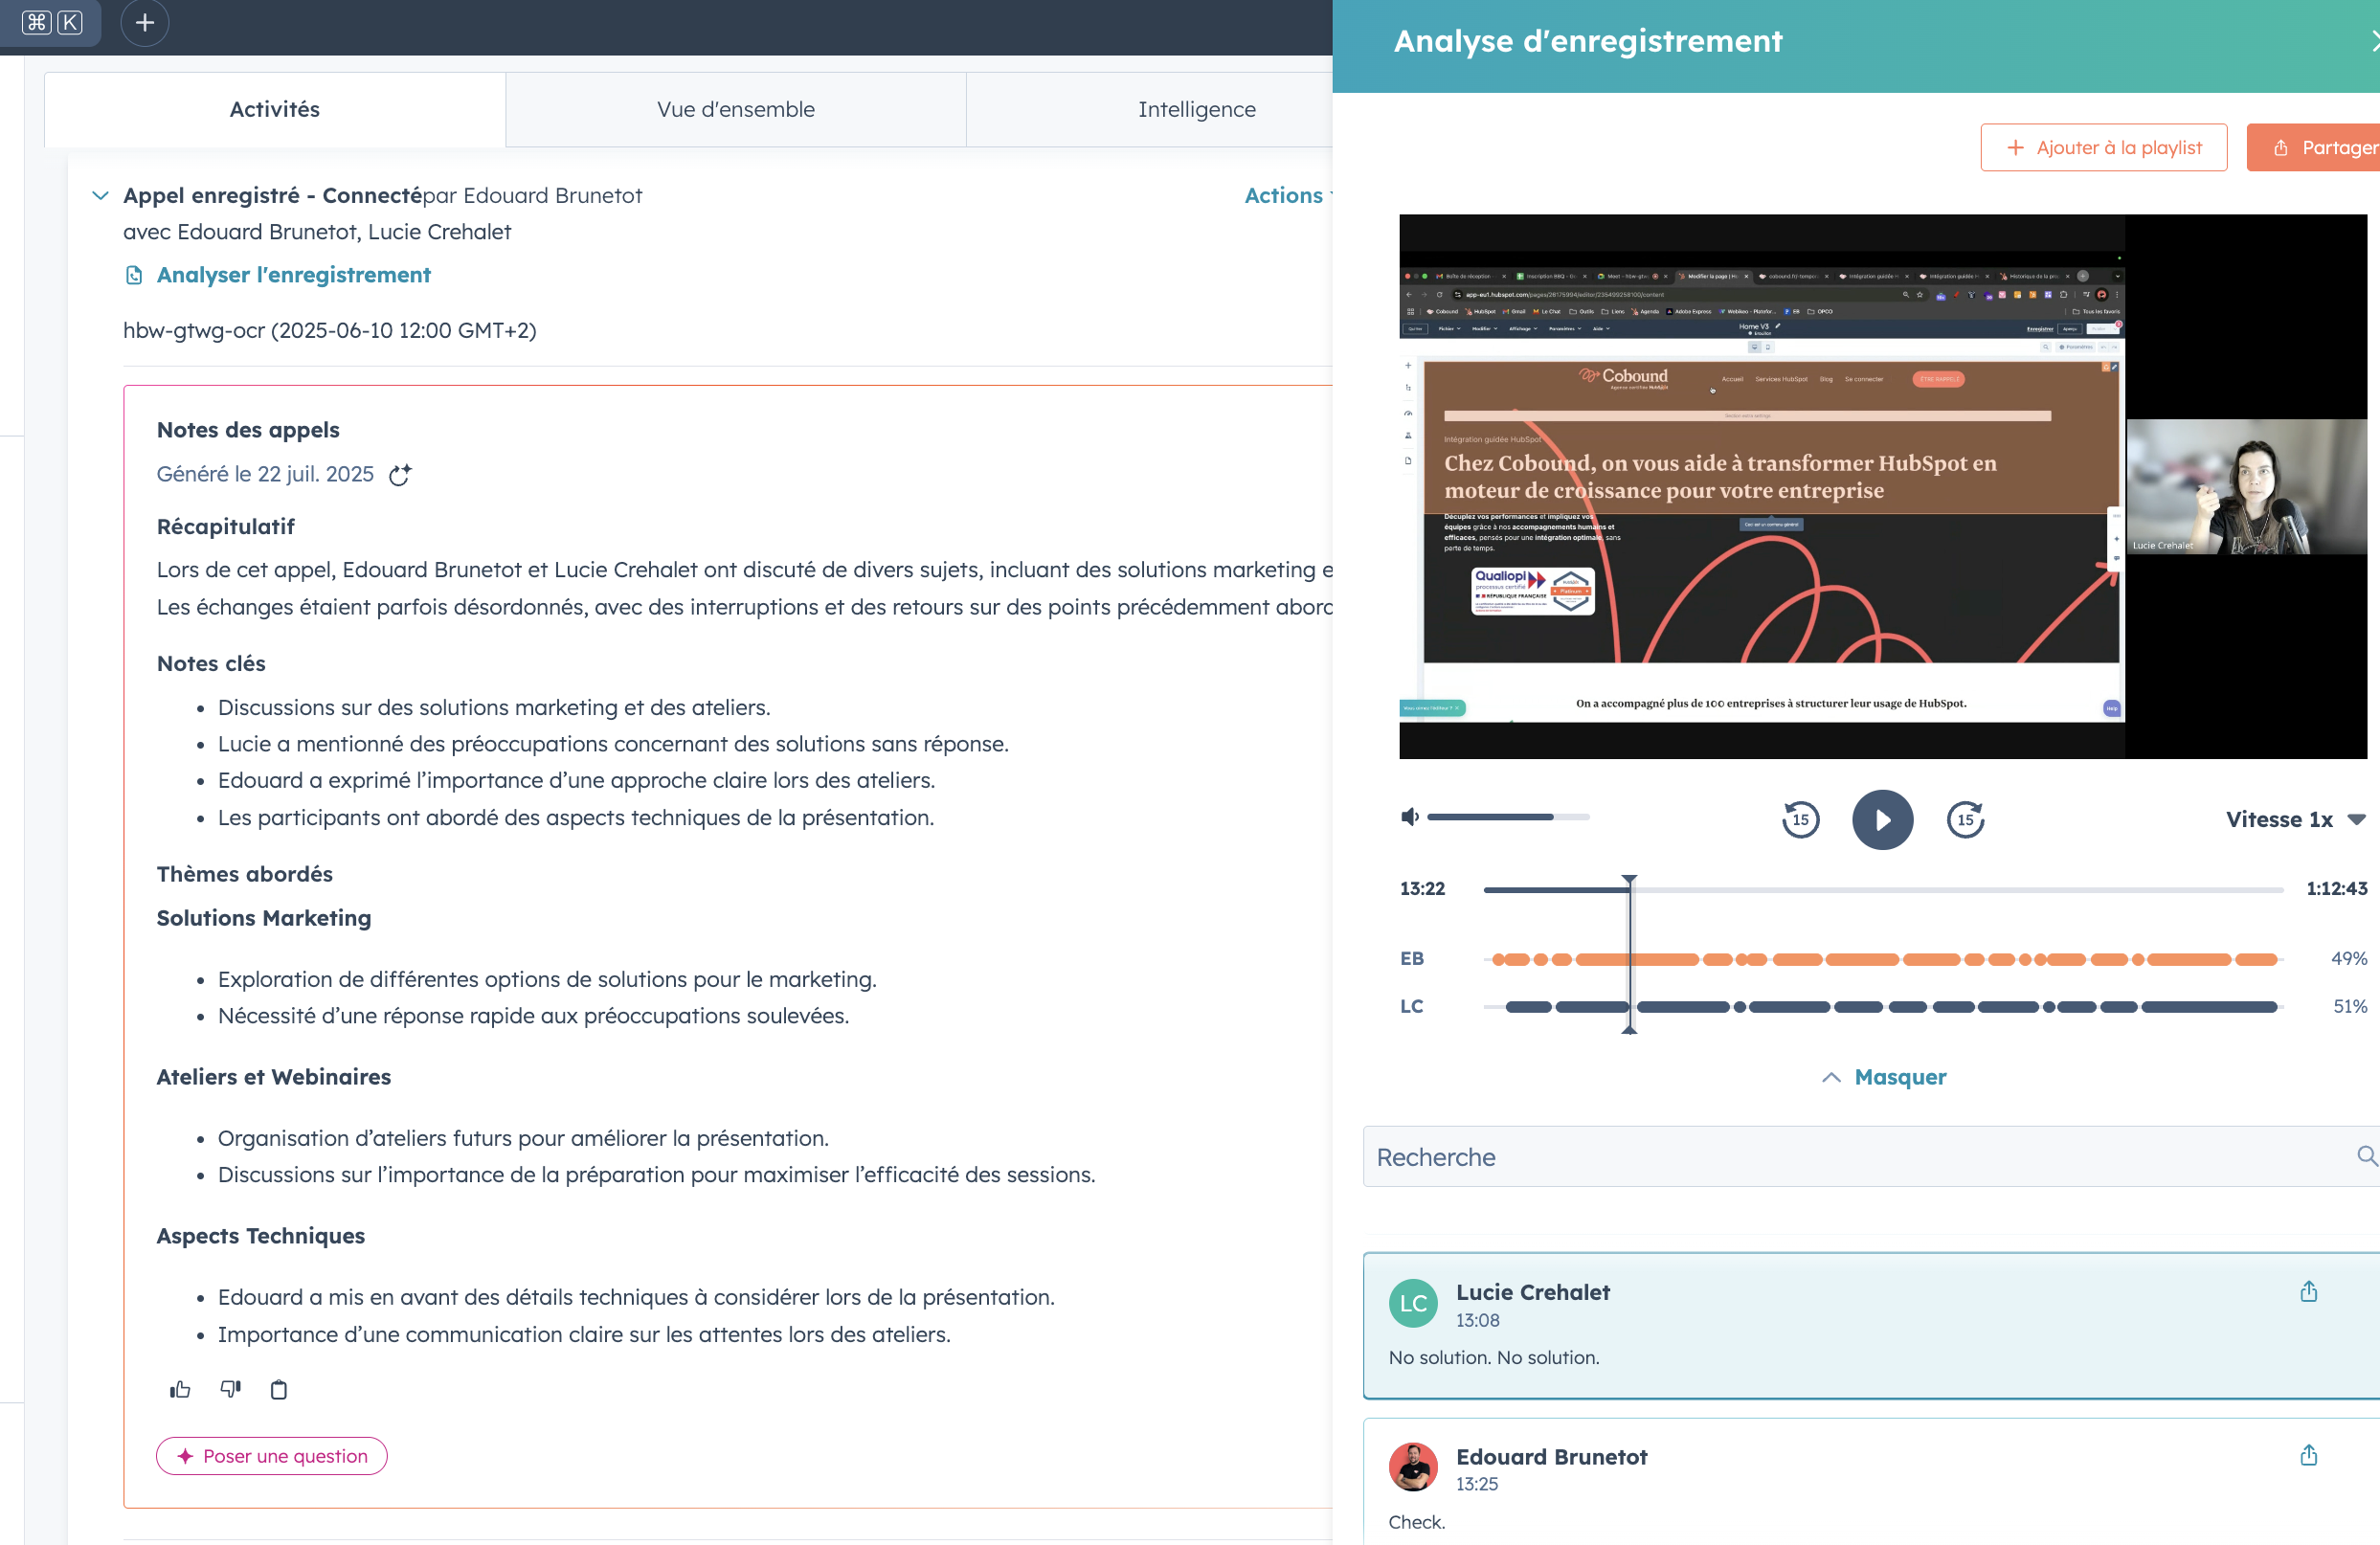Open the Actions dropdown menu
The image size is (2380, 1545).
coord(1287,196)
